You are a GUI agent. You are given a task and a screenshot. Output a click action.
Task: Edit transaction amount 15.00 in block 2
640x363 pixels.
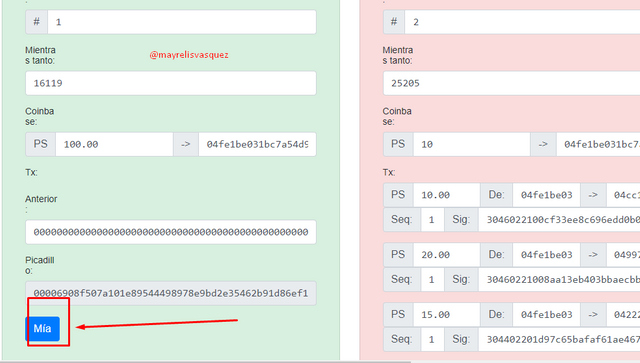[447, 314]
